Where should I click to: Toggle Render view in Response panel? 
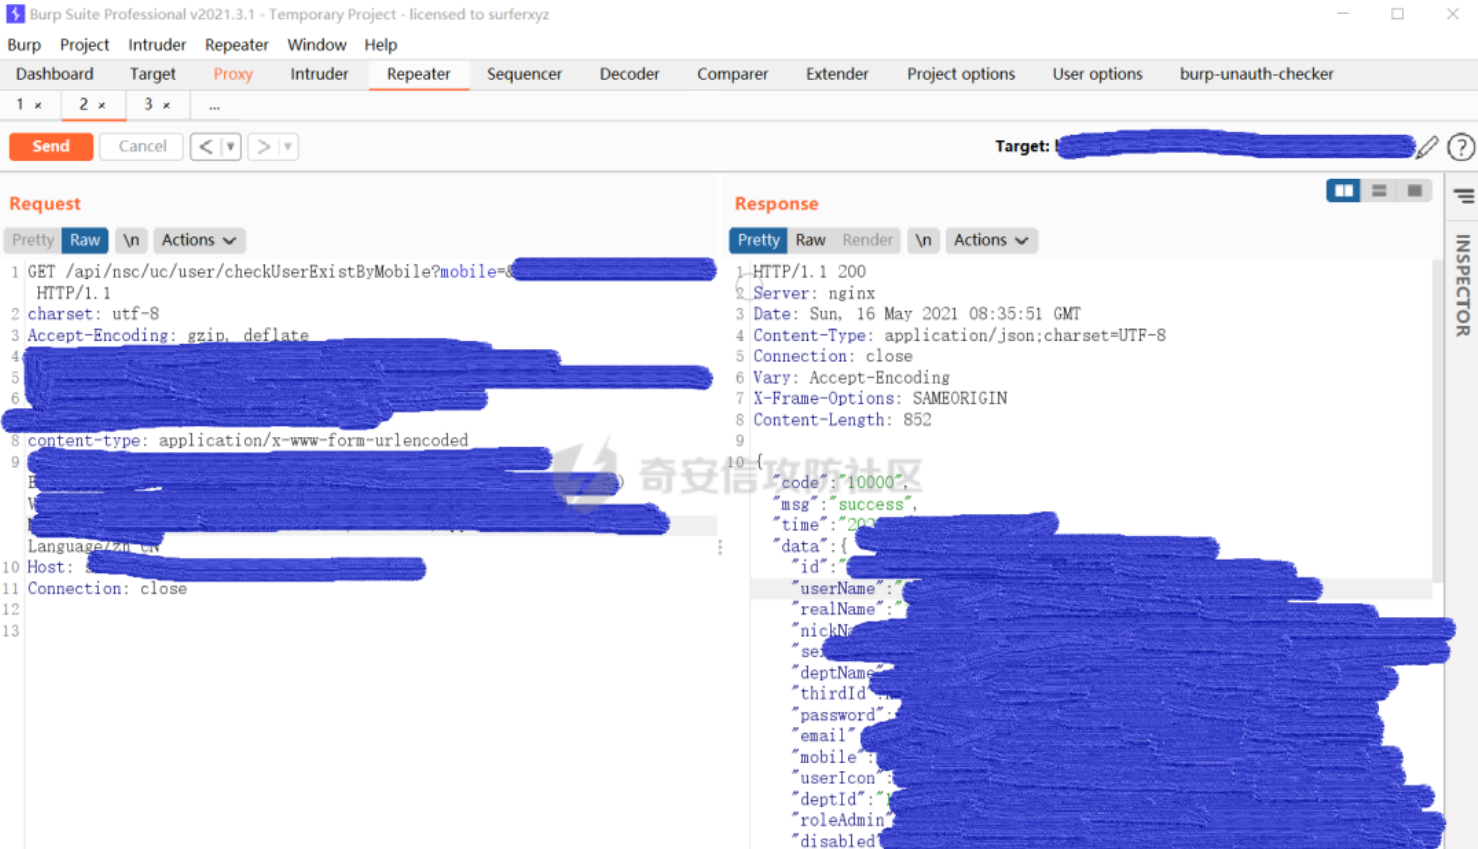click(867, 240)
